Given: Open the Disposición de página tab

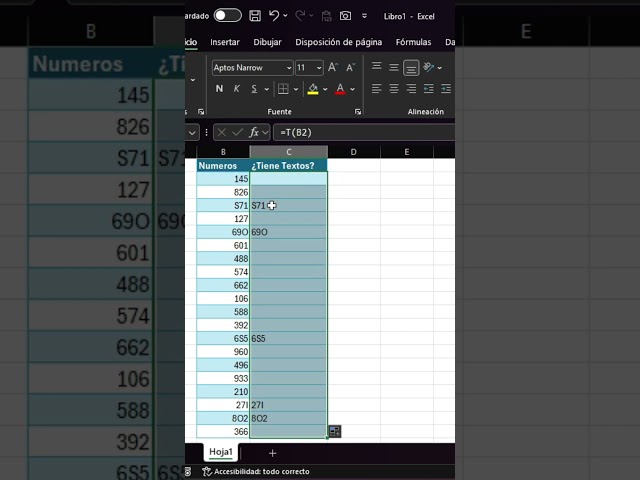Looking at the screenshot, I should [x=339, y=42].
